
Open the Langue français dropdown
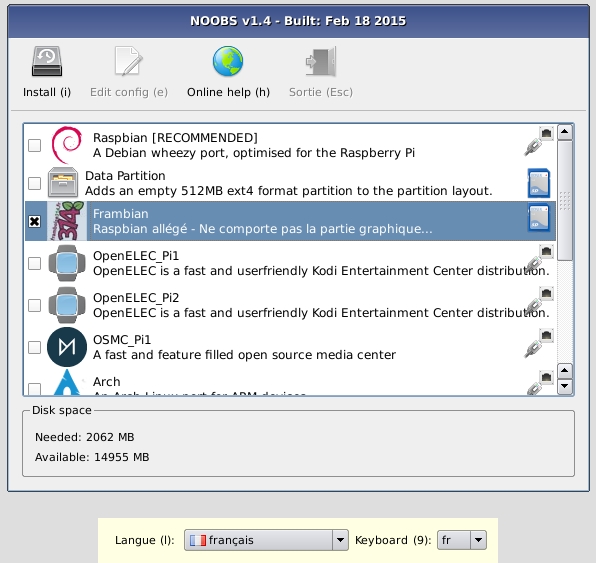tap(266, 540)
